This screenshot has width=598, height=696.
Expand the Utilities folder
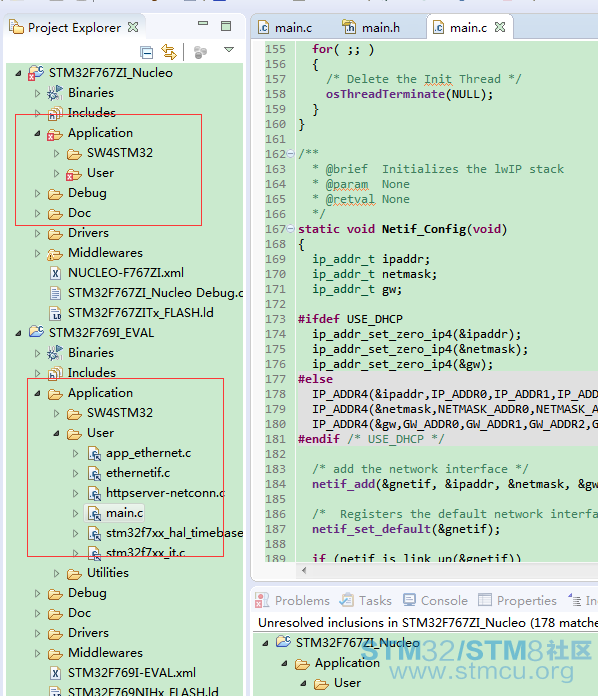(56, 573)
